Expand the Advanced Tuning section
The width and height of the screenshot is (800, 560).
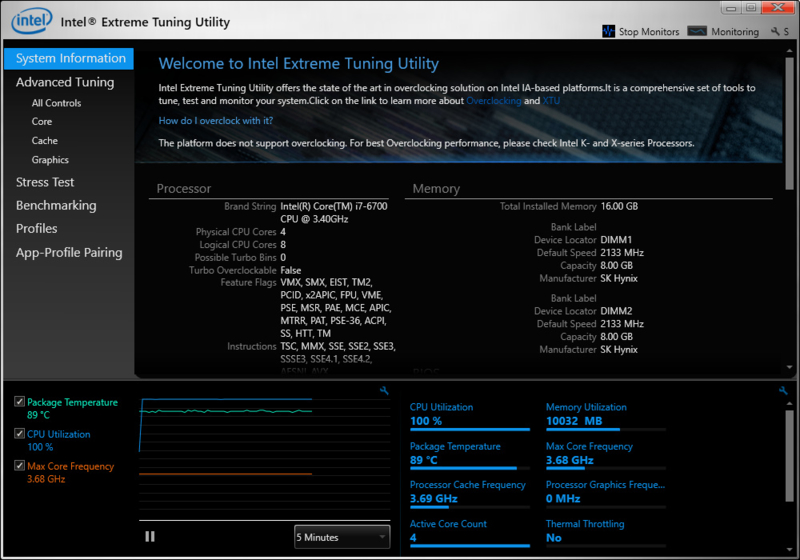[x=65, y=82]
